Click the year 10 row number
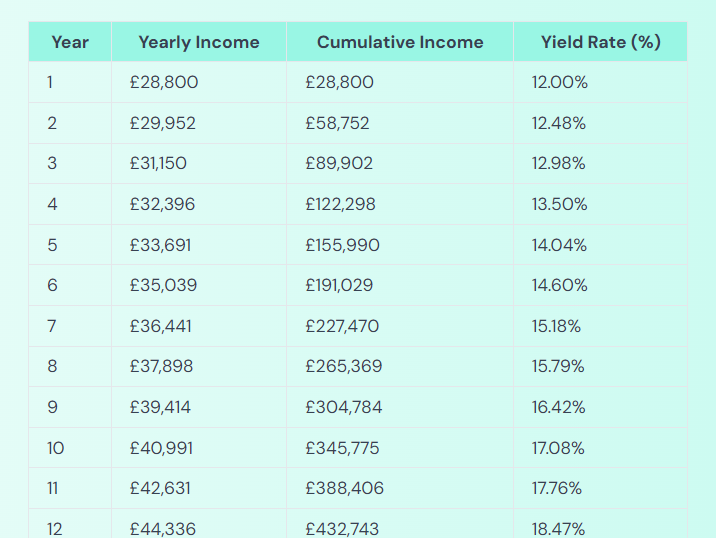 [55, 448]
